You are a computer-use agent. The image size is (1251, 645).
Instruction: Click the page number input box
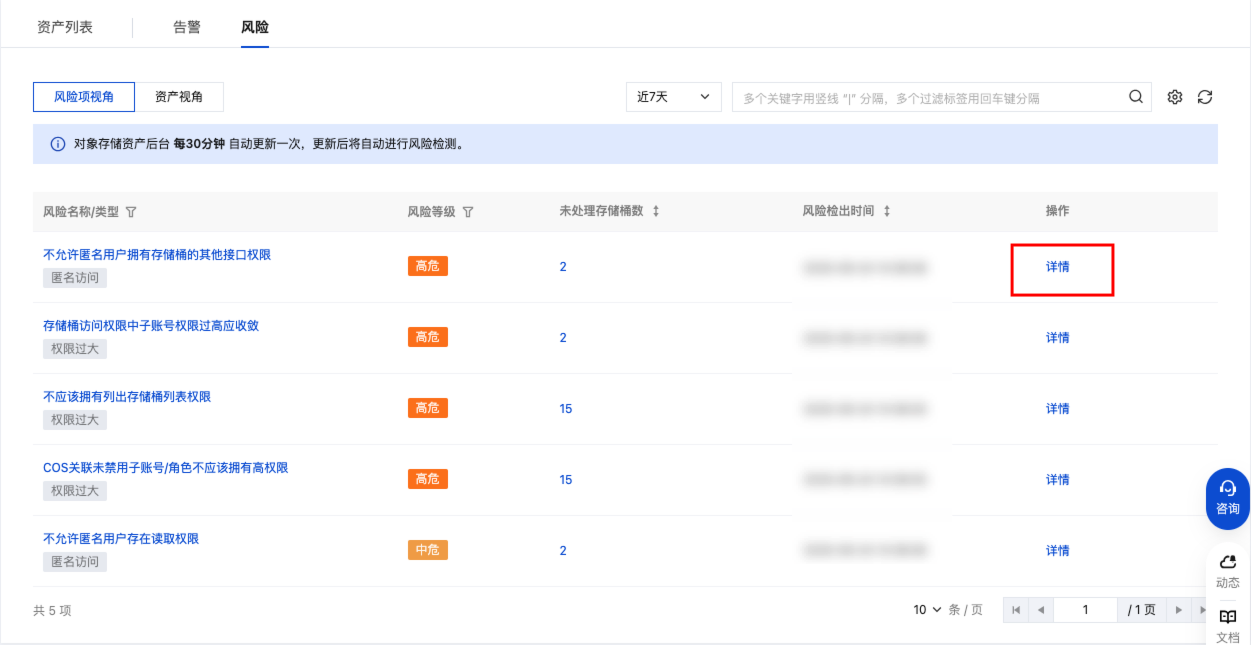click(1085, 609)
